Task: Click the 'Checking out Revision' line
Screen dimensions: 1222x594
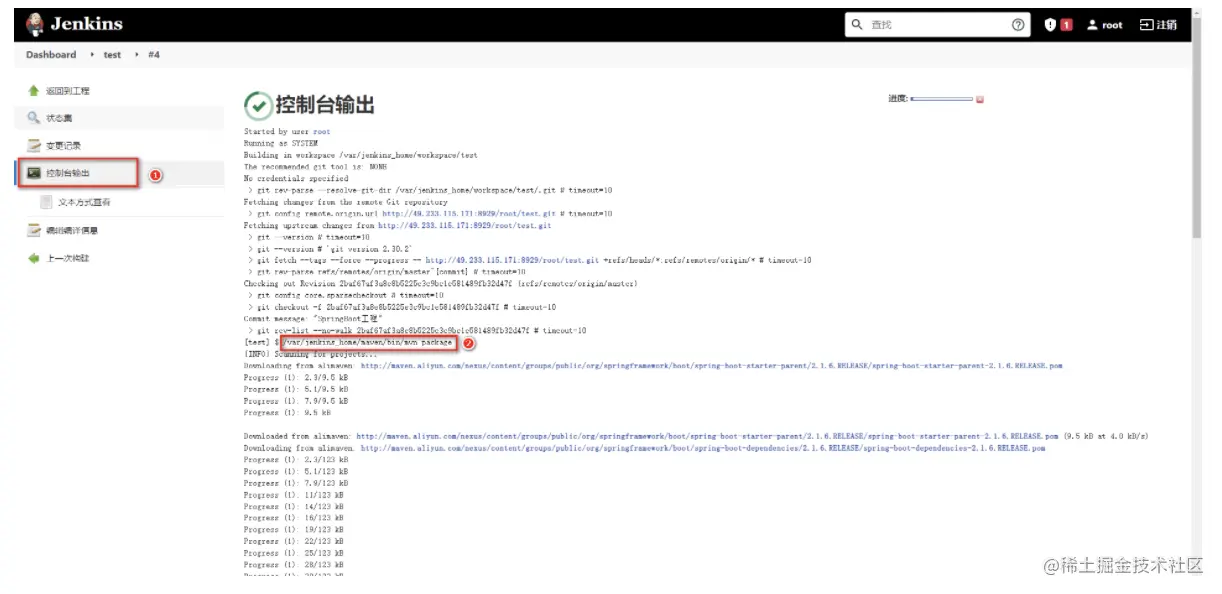Action: coord(442,284)
